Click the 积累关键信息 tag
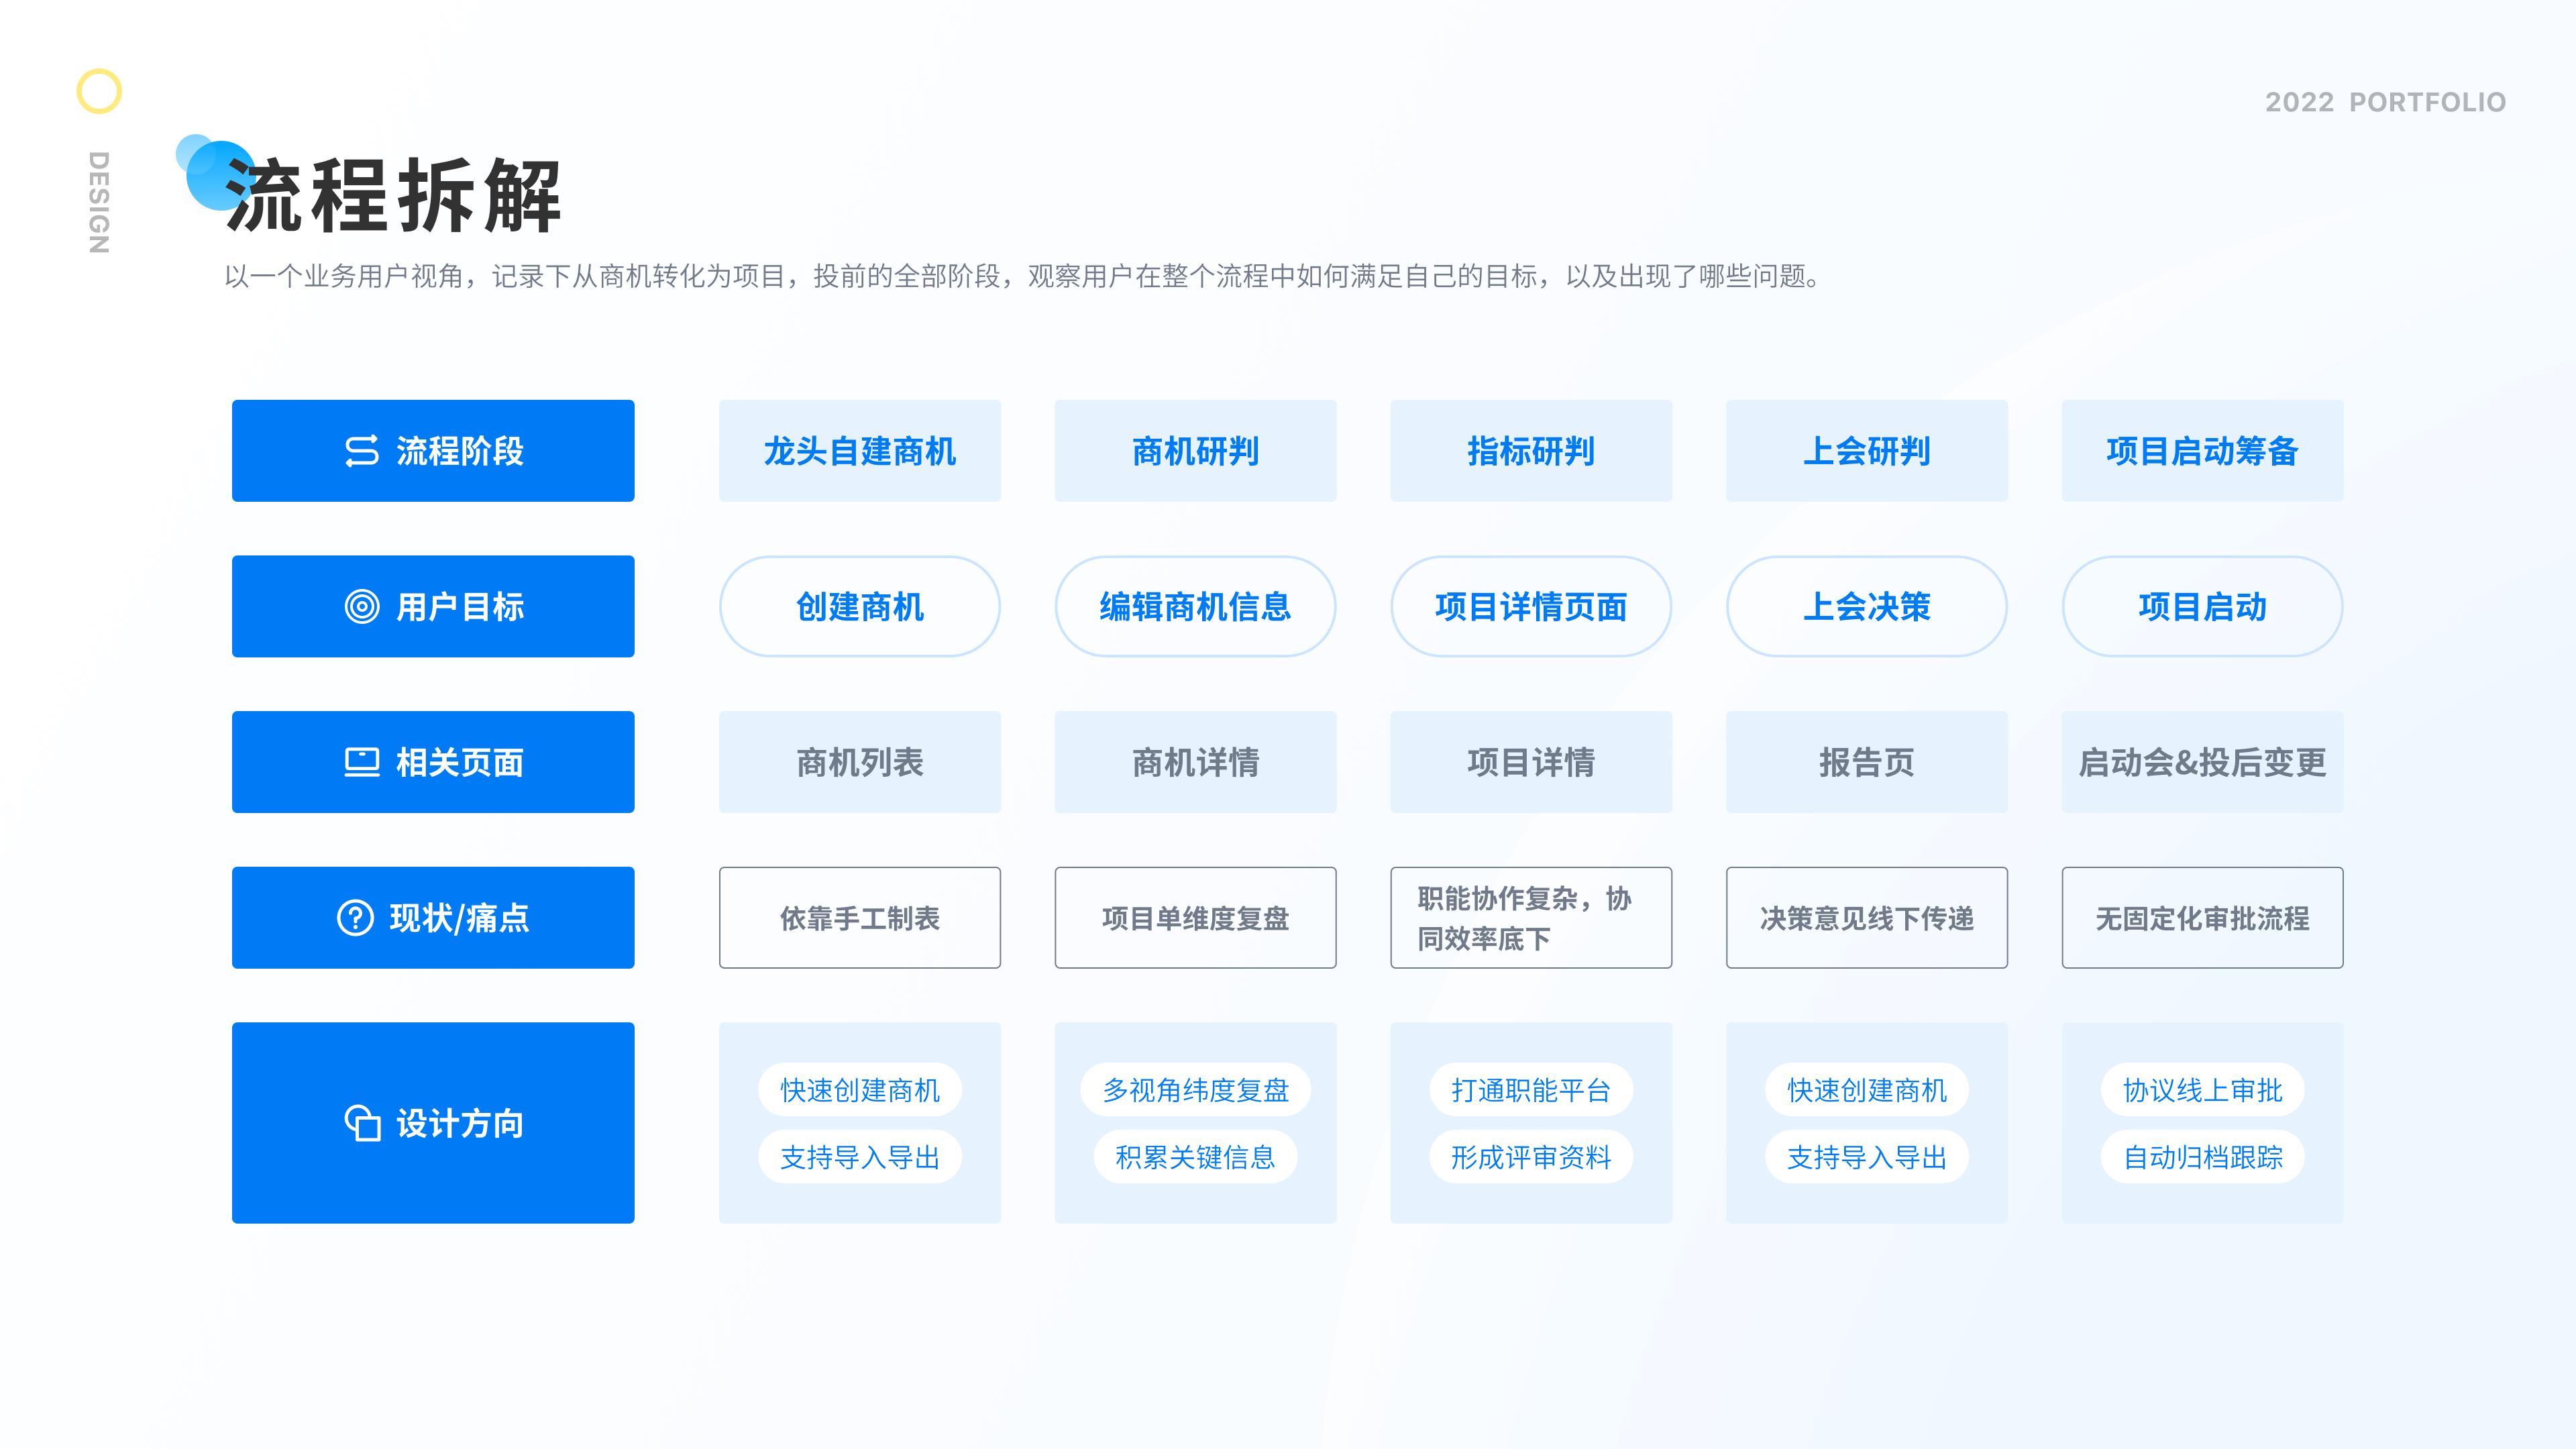Screen dimensions: 2576x1449 click(x=1195, y=1157)
